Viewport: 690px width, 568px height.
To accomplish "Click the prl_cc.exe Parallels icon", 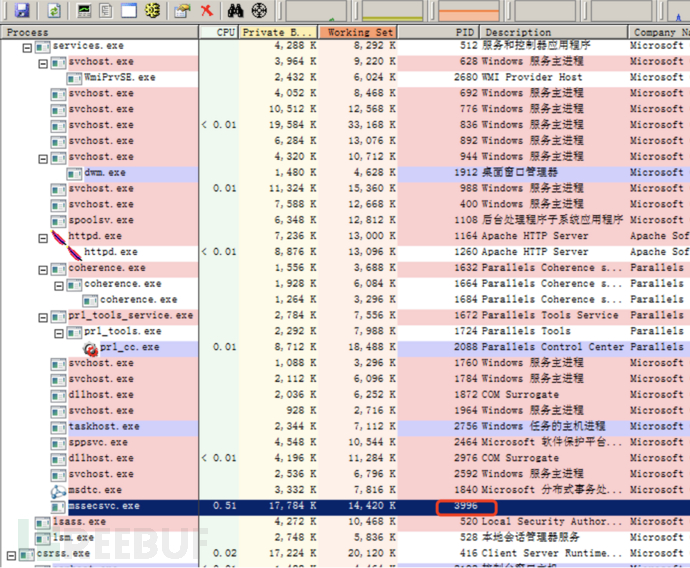I will coord(90,348).
